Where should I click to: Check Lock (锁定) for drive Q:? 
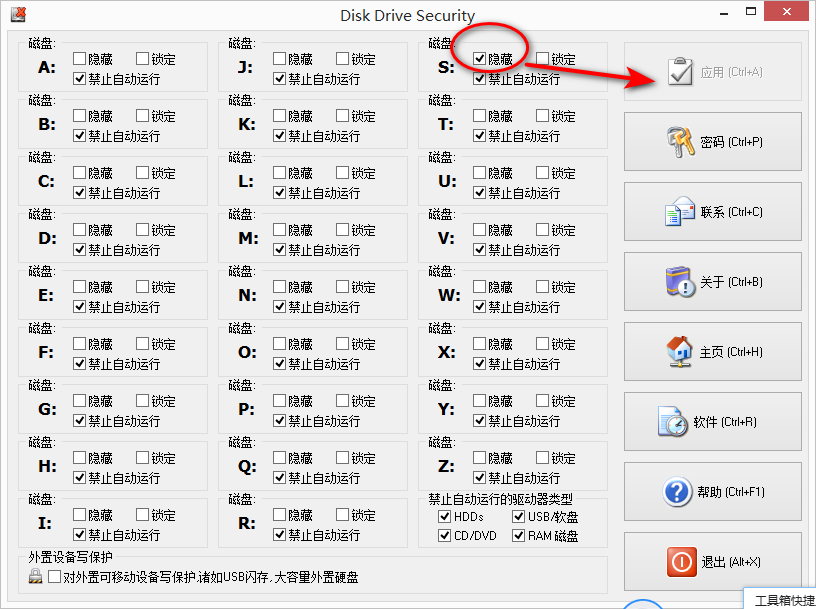(x=342, y=458)
